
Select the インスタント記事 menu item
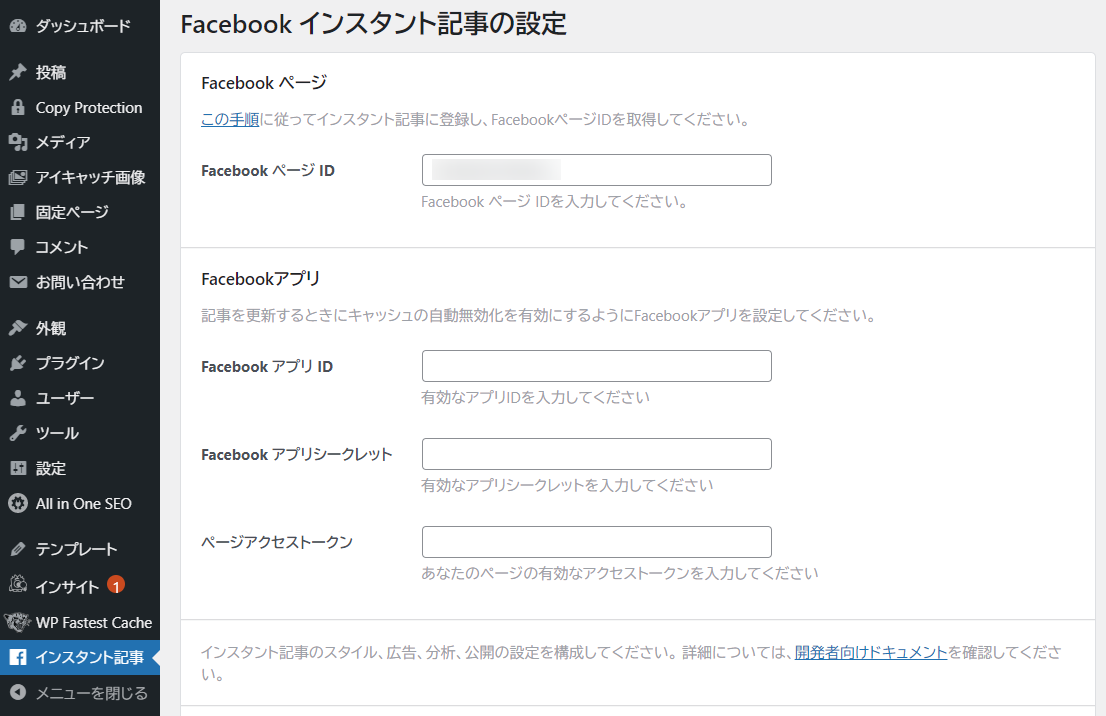(x=80, y=657)
